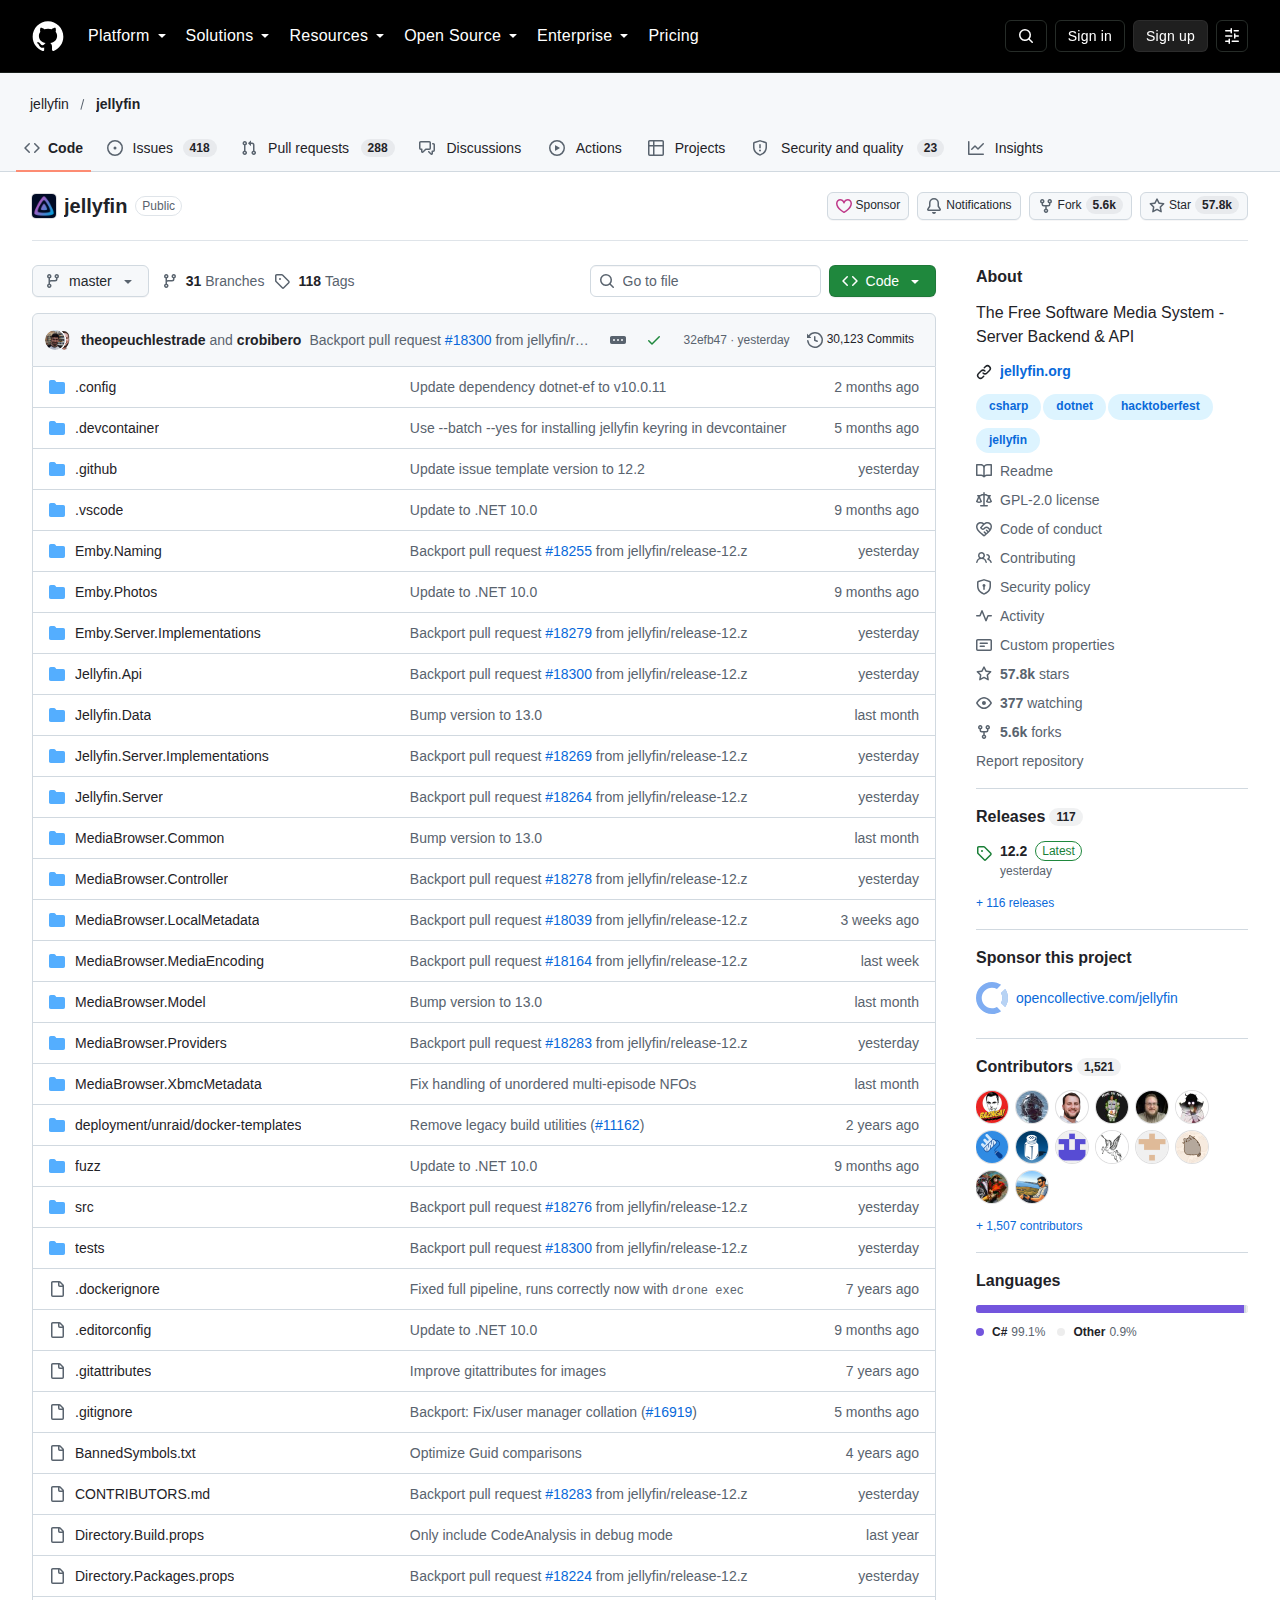The image size is (1280, 1600).
Task: Open the Discussions tab
Action: click(x=470, y=148)
